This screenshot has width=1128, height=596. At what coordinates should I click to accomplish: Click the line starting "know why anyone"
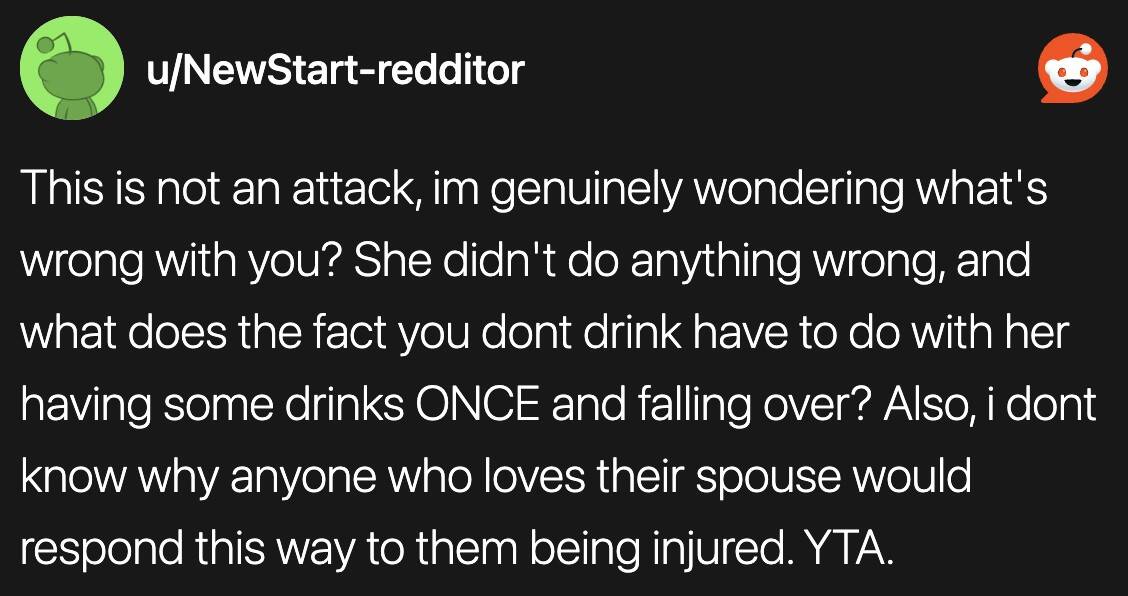[496, 479]
